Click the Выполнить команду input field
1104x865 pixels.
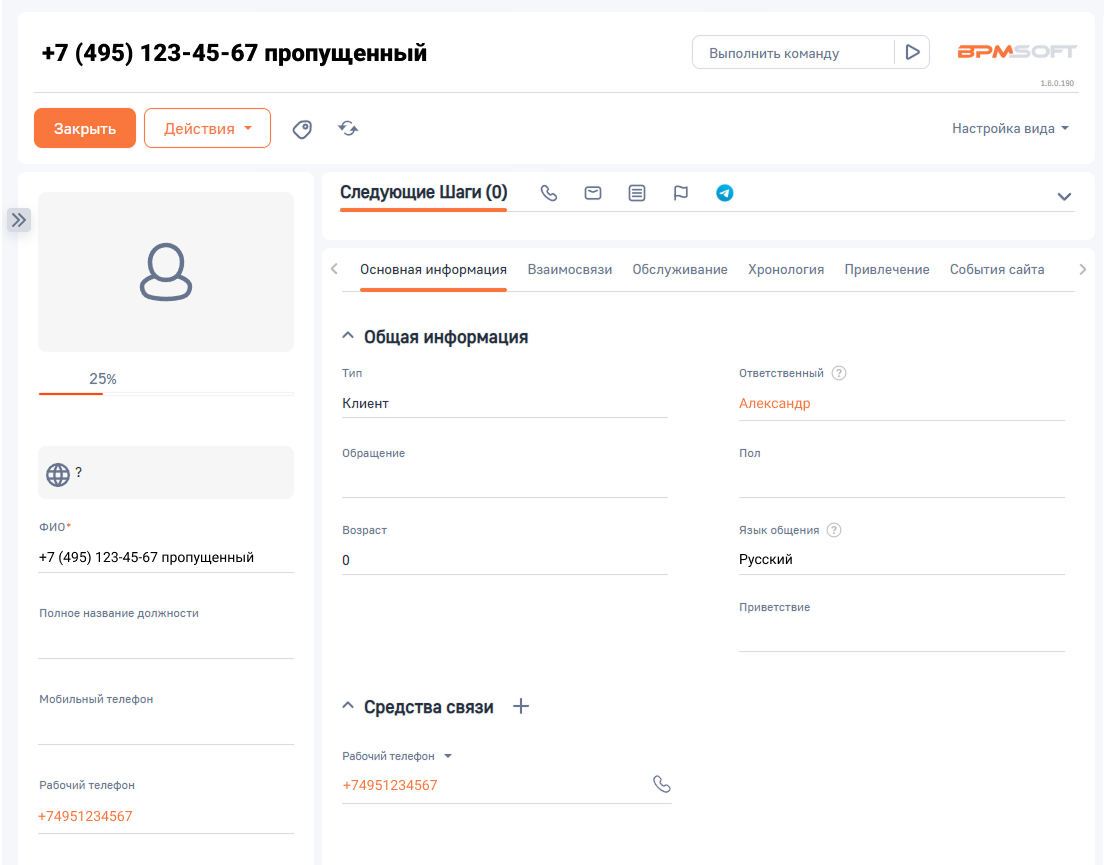coord(792,53)
